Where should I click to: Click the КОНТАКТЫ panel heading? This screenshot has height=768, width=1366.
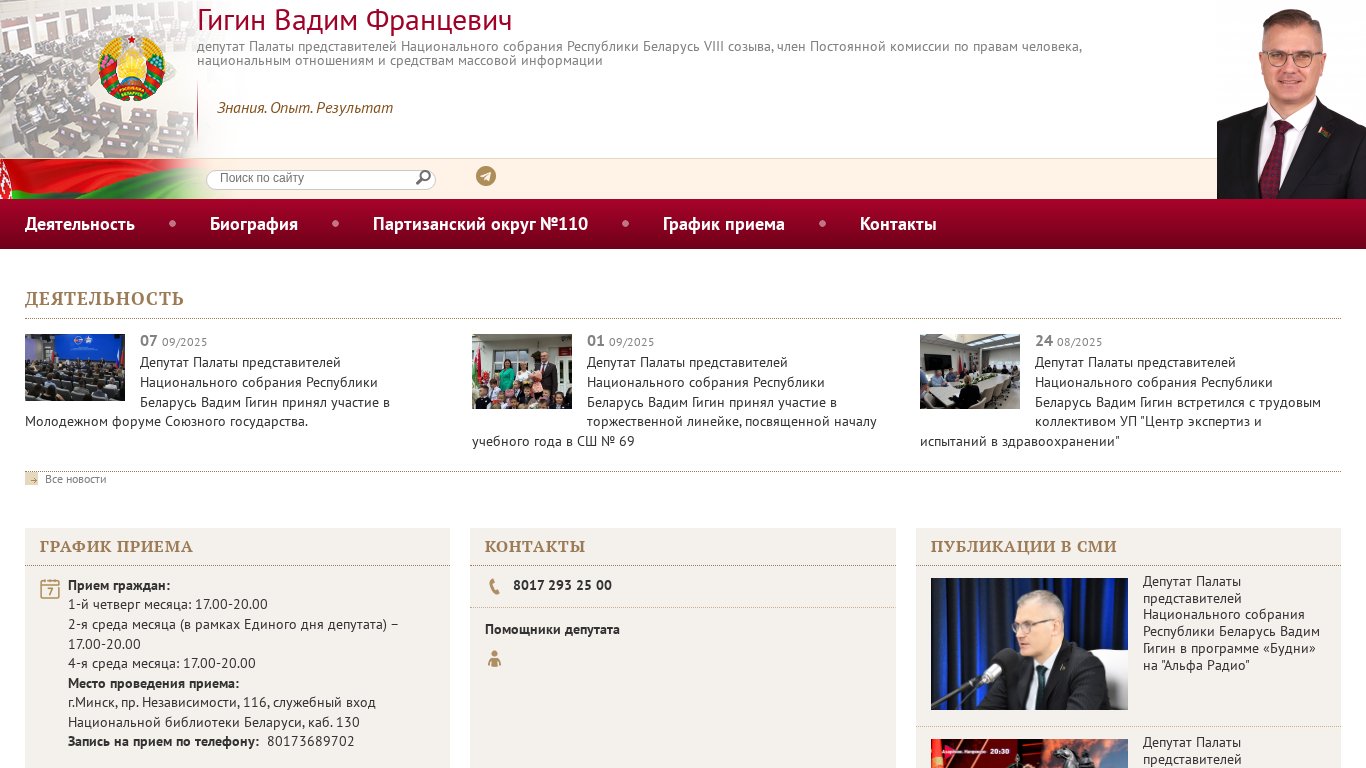click(x=535, y=547)
